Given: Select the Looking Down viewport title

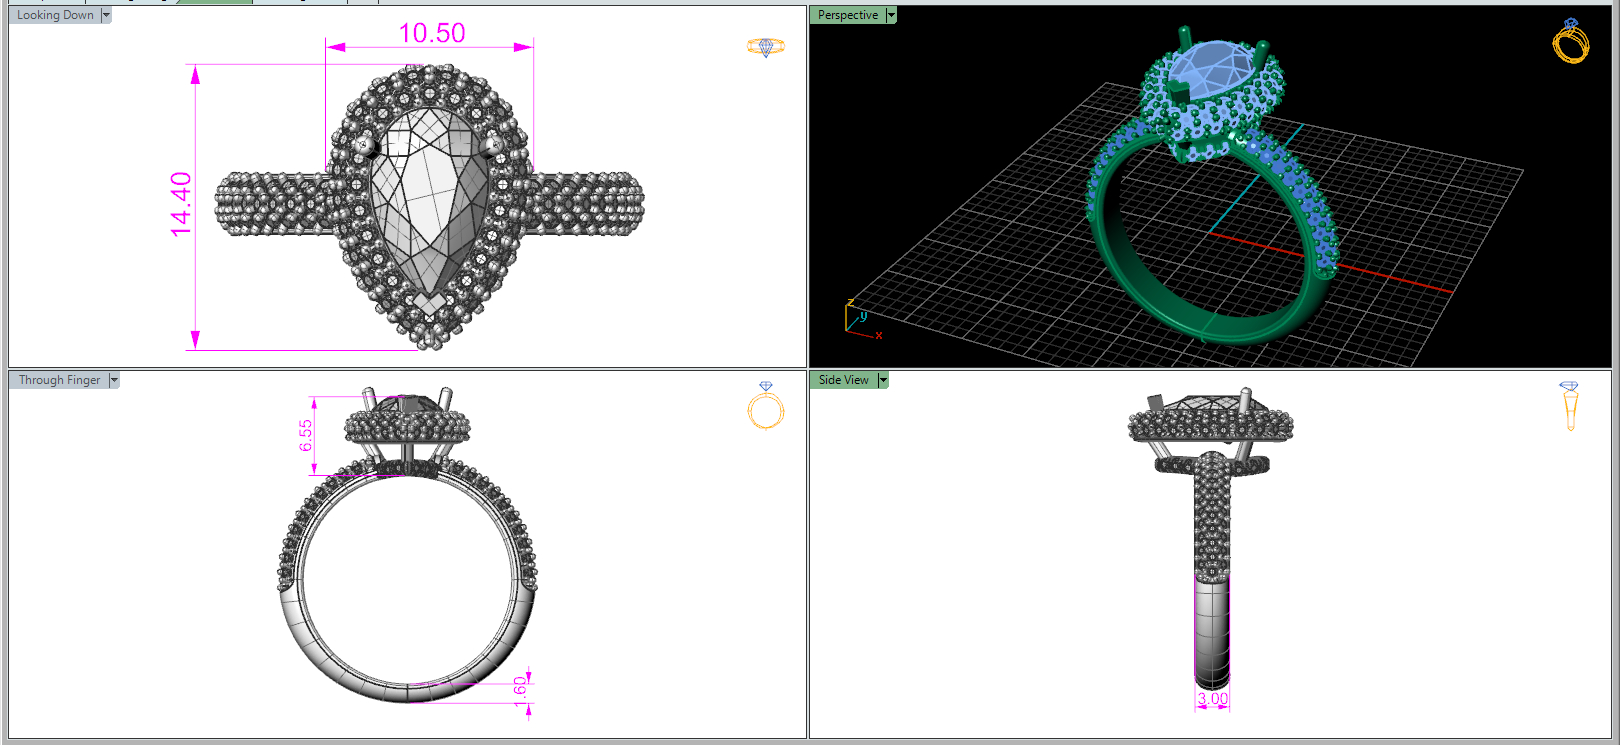Looking at the screenshot, I should [55, 15].
